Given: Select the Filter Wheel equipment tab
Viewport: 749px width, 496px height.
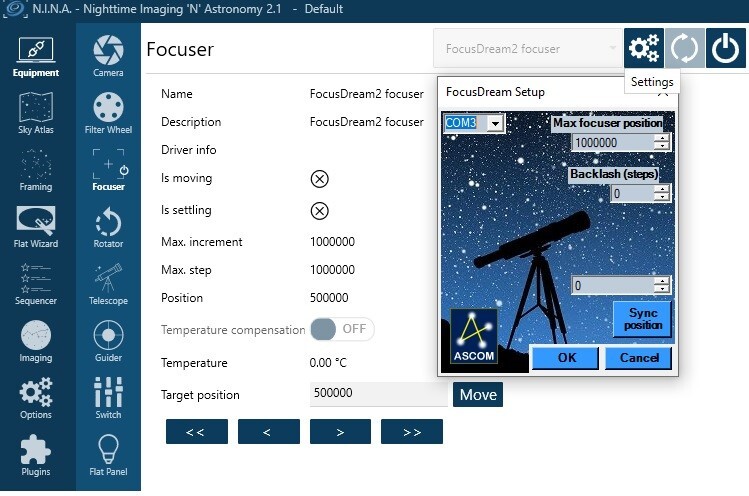Looking at the screenshot, I should (108, 113).
